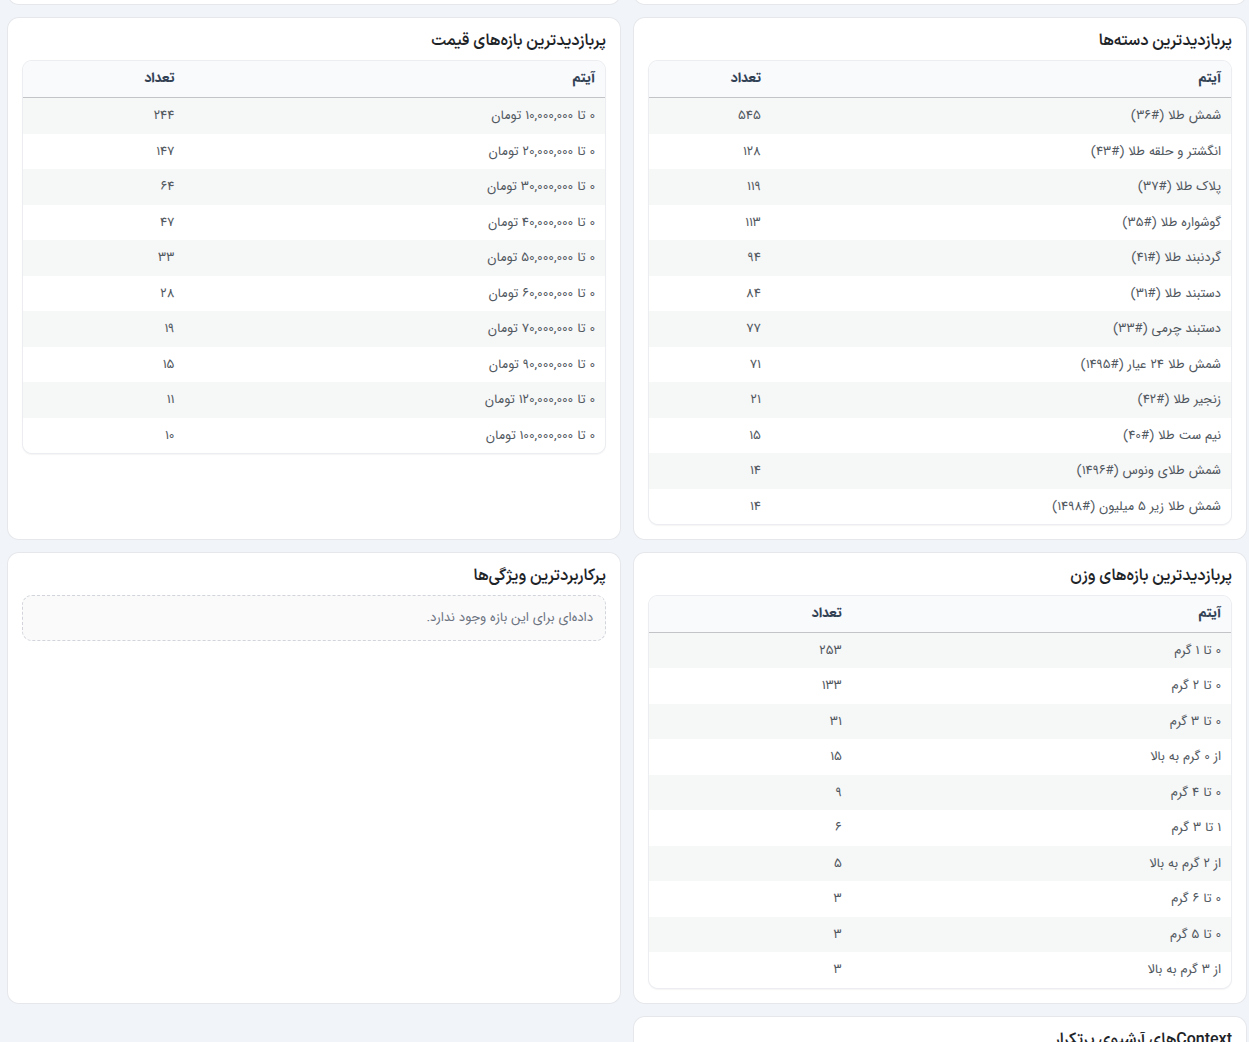Image resolution: width=1249 pixels, height=1042 pixels.
Task: Click the 'پلاک طلا (#۳۷)' entry
Action: pyautogui.click(x=940, y=186)
